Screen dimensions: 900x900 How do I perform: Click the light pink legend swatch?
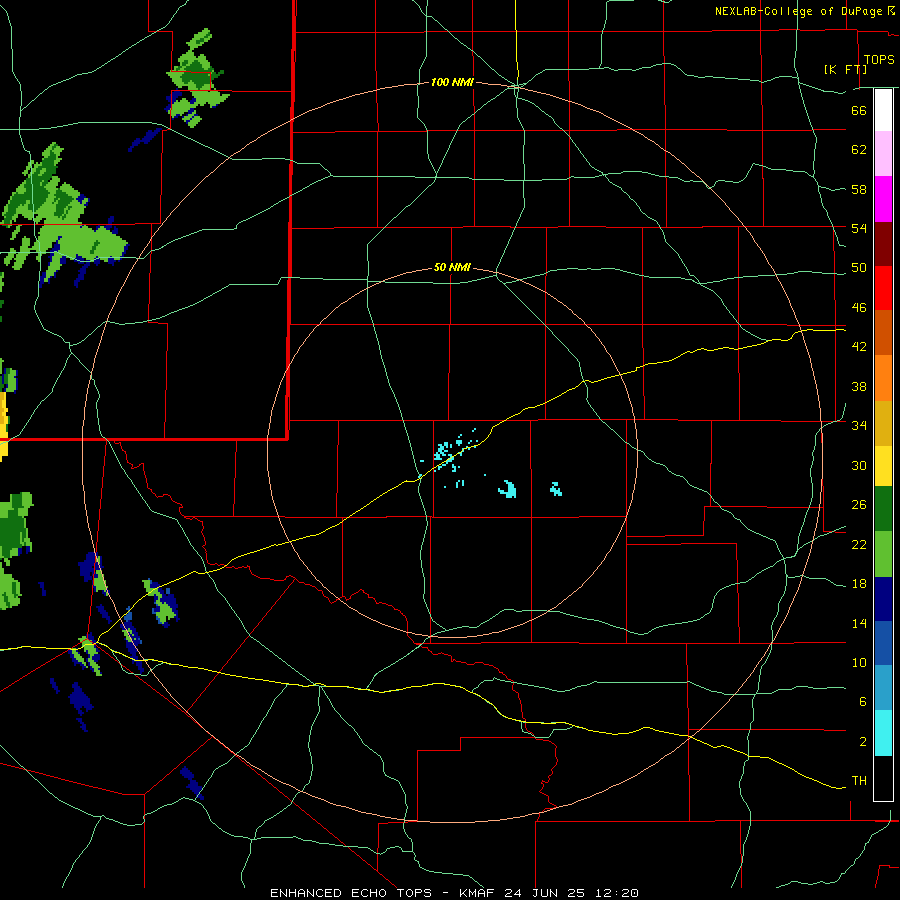click(883, 154)
